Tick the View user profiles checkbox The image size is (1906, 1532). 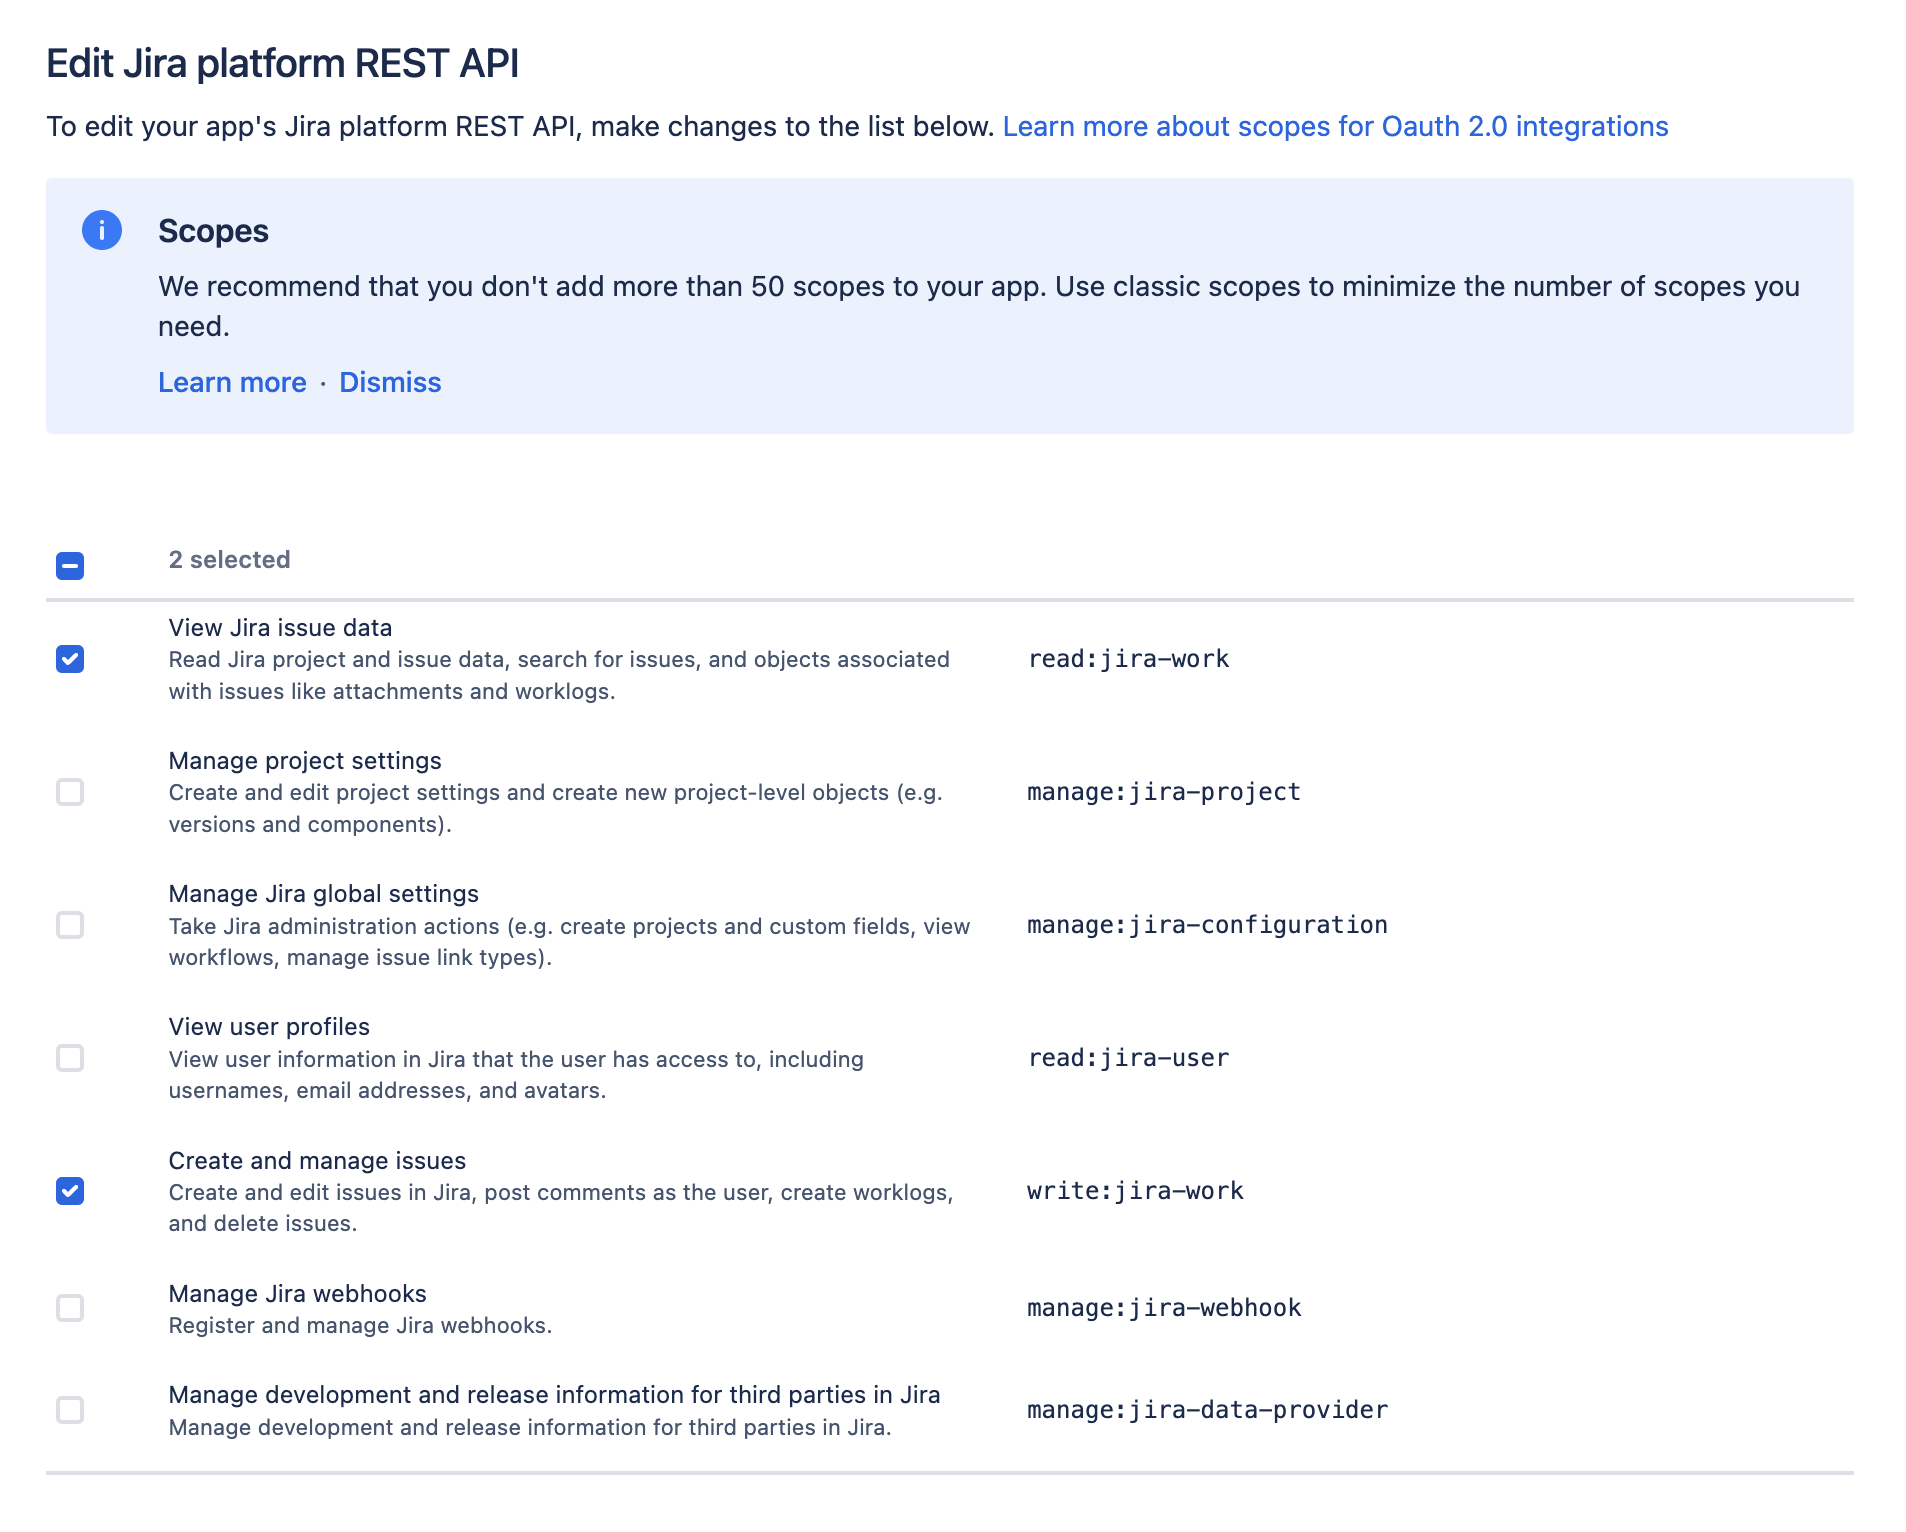70,1058
